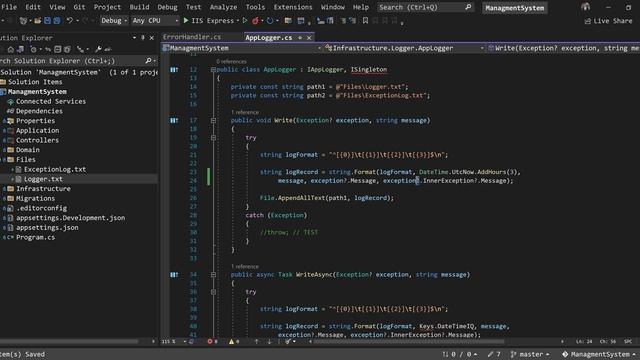640x360 pixels.
Task: Open Solution Explorer window position dropdown
Action: tap(134, 38)
